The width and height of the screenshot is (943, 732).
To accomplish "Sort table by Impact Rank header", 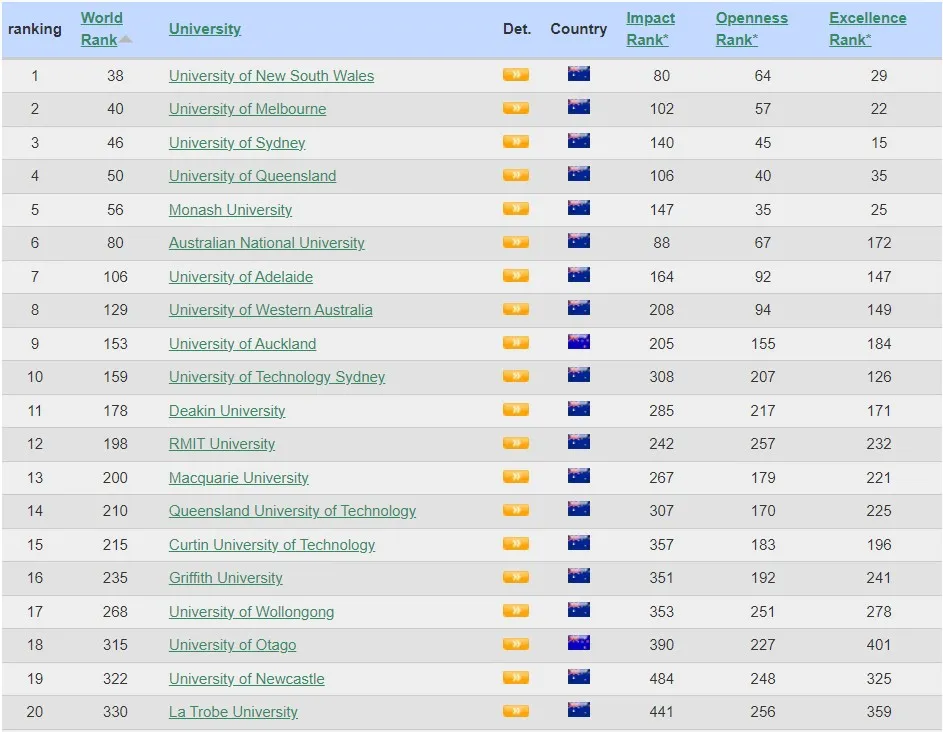I will click(650, 29).
